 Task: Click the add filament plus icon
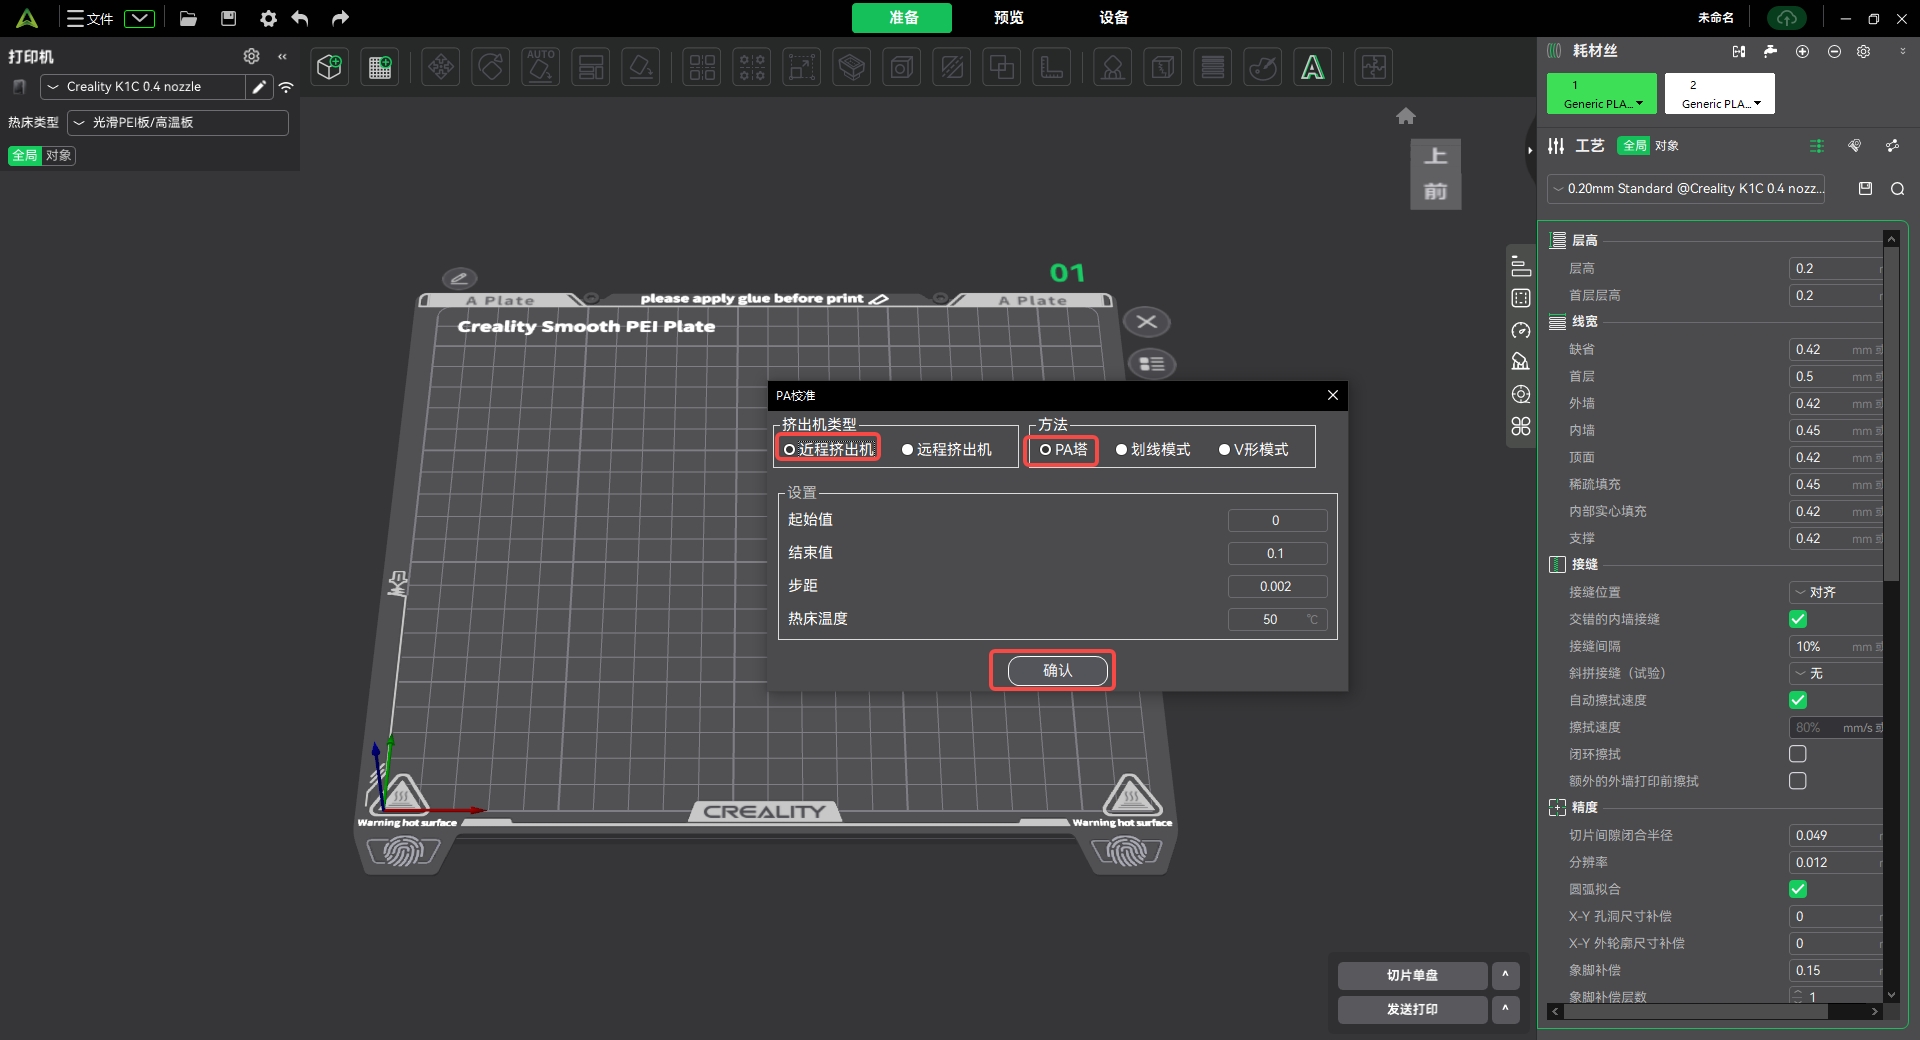point(1802,51)
